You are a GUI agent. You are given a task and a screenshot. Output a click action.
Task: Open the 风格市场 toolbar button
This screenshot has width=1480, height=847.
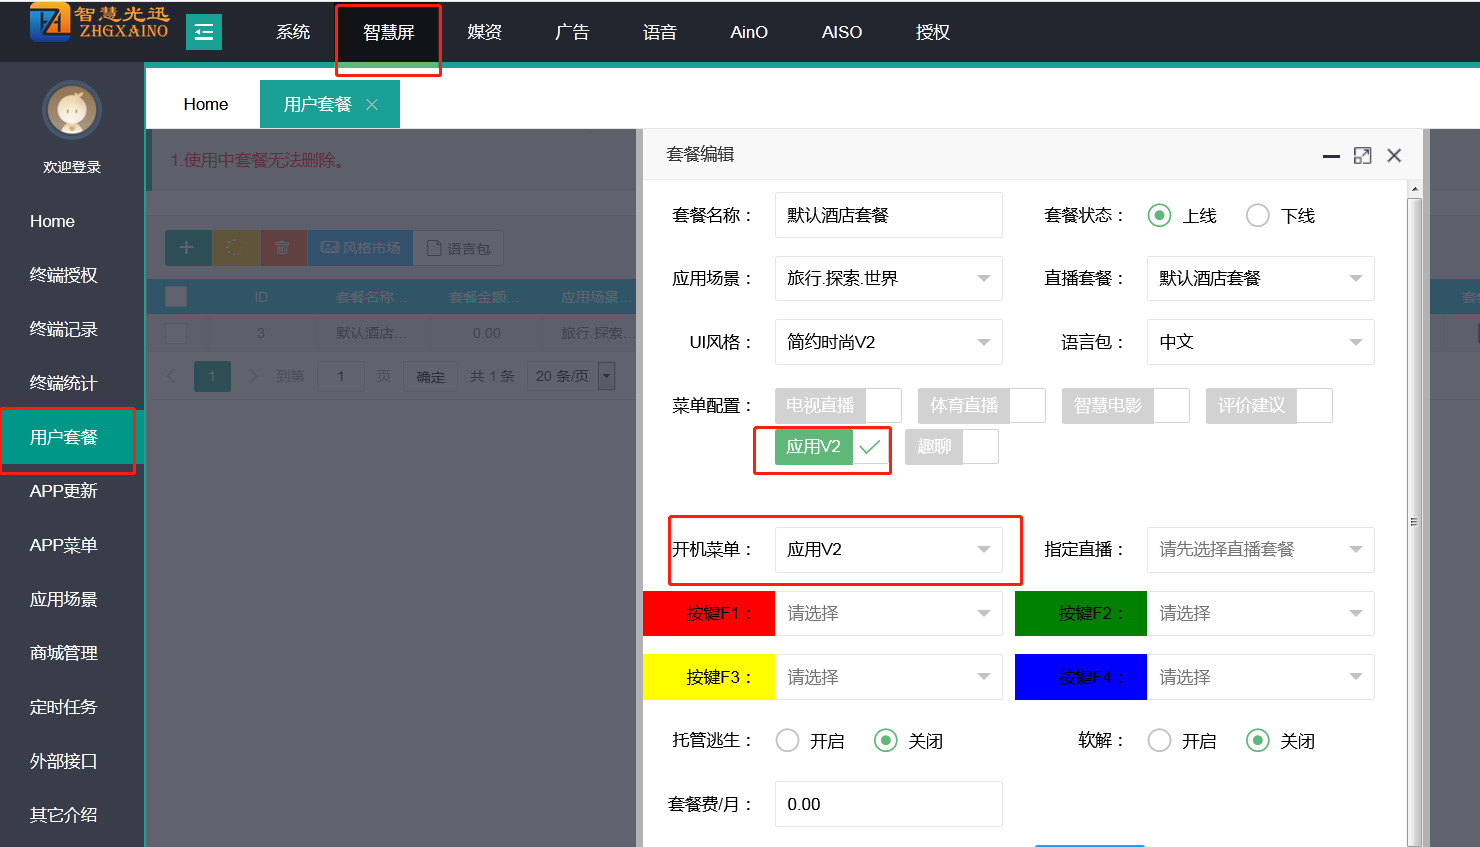point(361,248)
